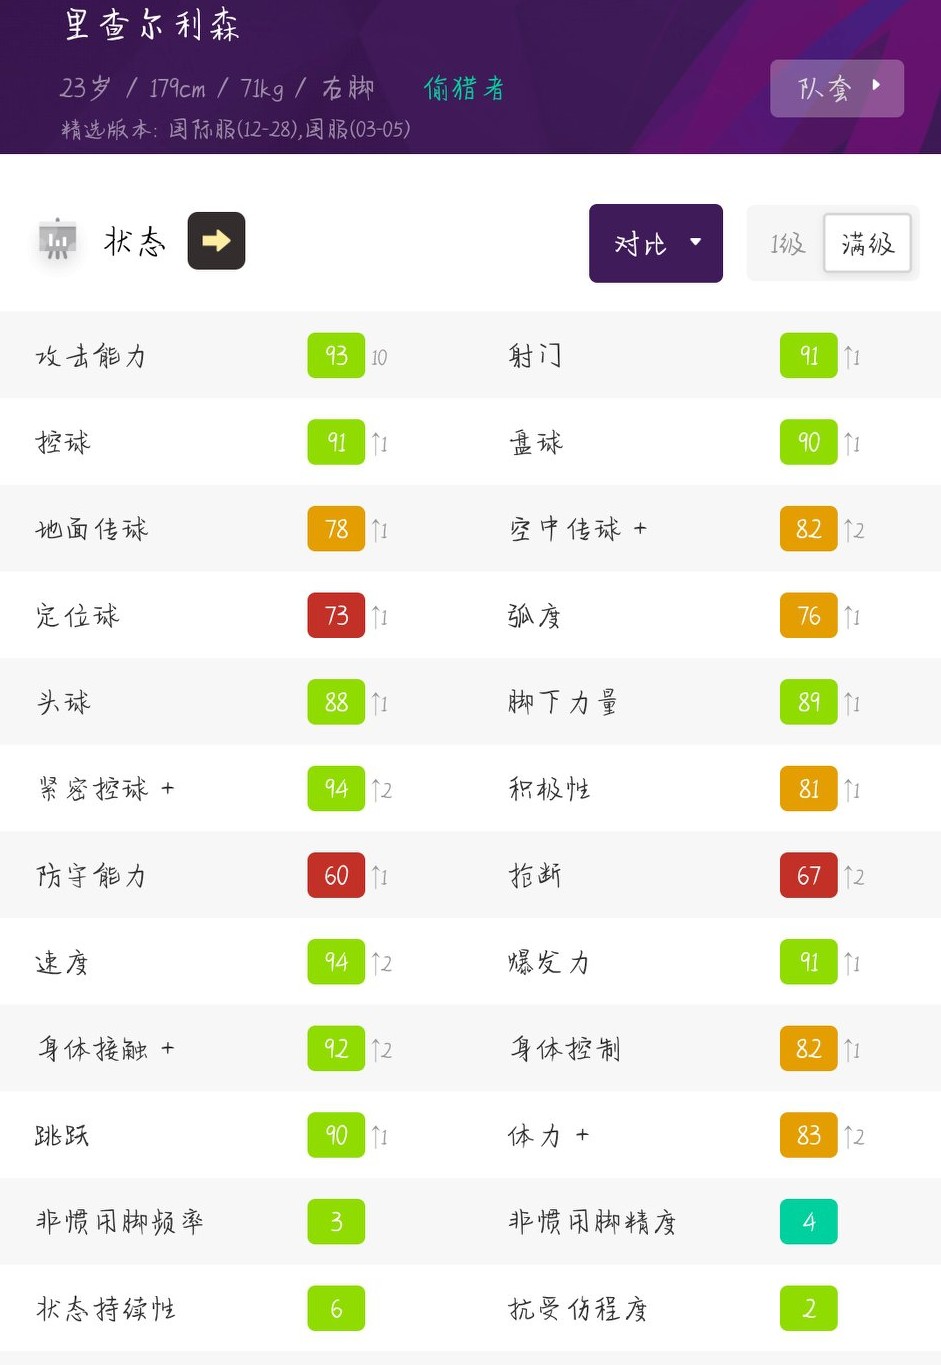Image resolution: width=941 pixels, height=1365 pixels.
Task: Click the plus sign next to 紧密控球
Action: coord(168,789)
